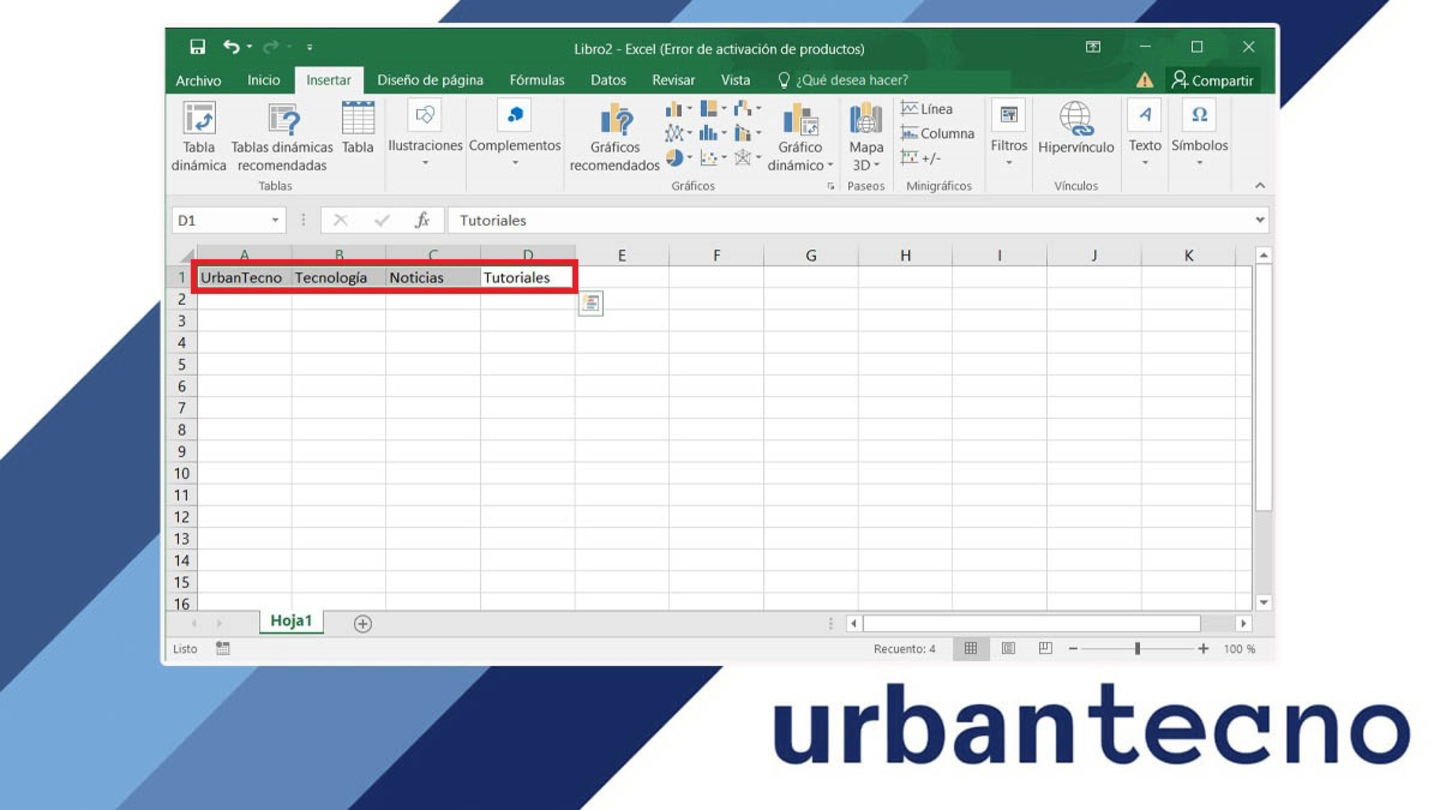Select cell containing Tecnología
Screen dimensions: 1440x810
pyautogui.click(x=338, y=277)
